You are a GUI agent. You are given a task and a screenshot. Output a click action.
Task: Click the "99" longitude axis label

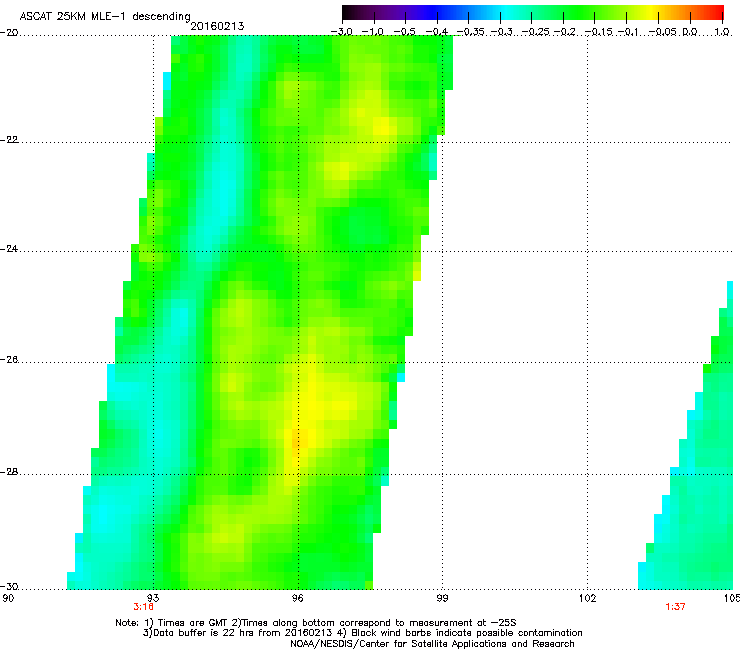[442, 599]
